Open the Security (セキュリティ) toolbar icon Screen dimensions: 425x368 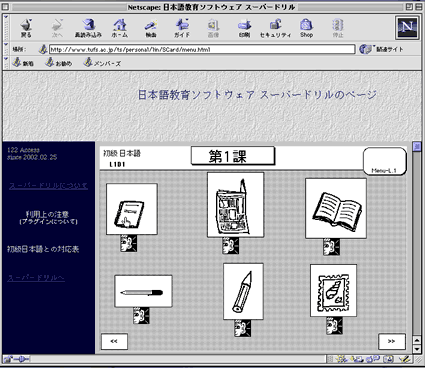pyautogui.click(x=275, y=28)
